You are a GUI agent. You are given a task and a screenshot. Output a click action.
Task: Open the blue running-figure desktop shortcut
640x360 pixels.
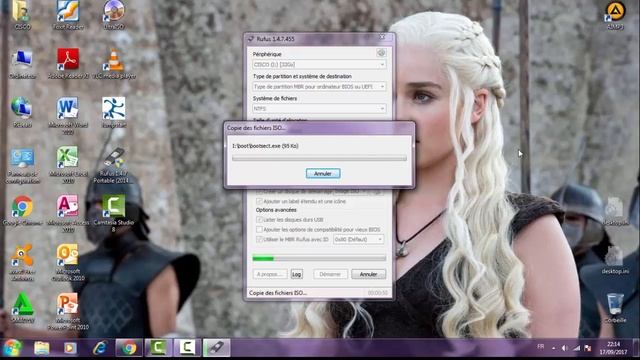(x=114, y=112)
